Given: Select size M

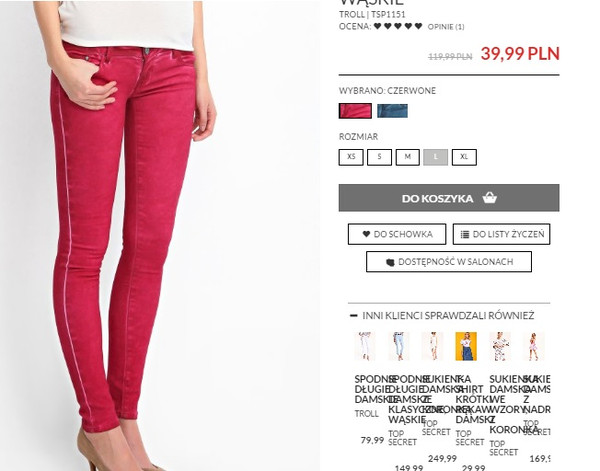Looking at the screenshot, I should click(408, 157).
